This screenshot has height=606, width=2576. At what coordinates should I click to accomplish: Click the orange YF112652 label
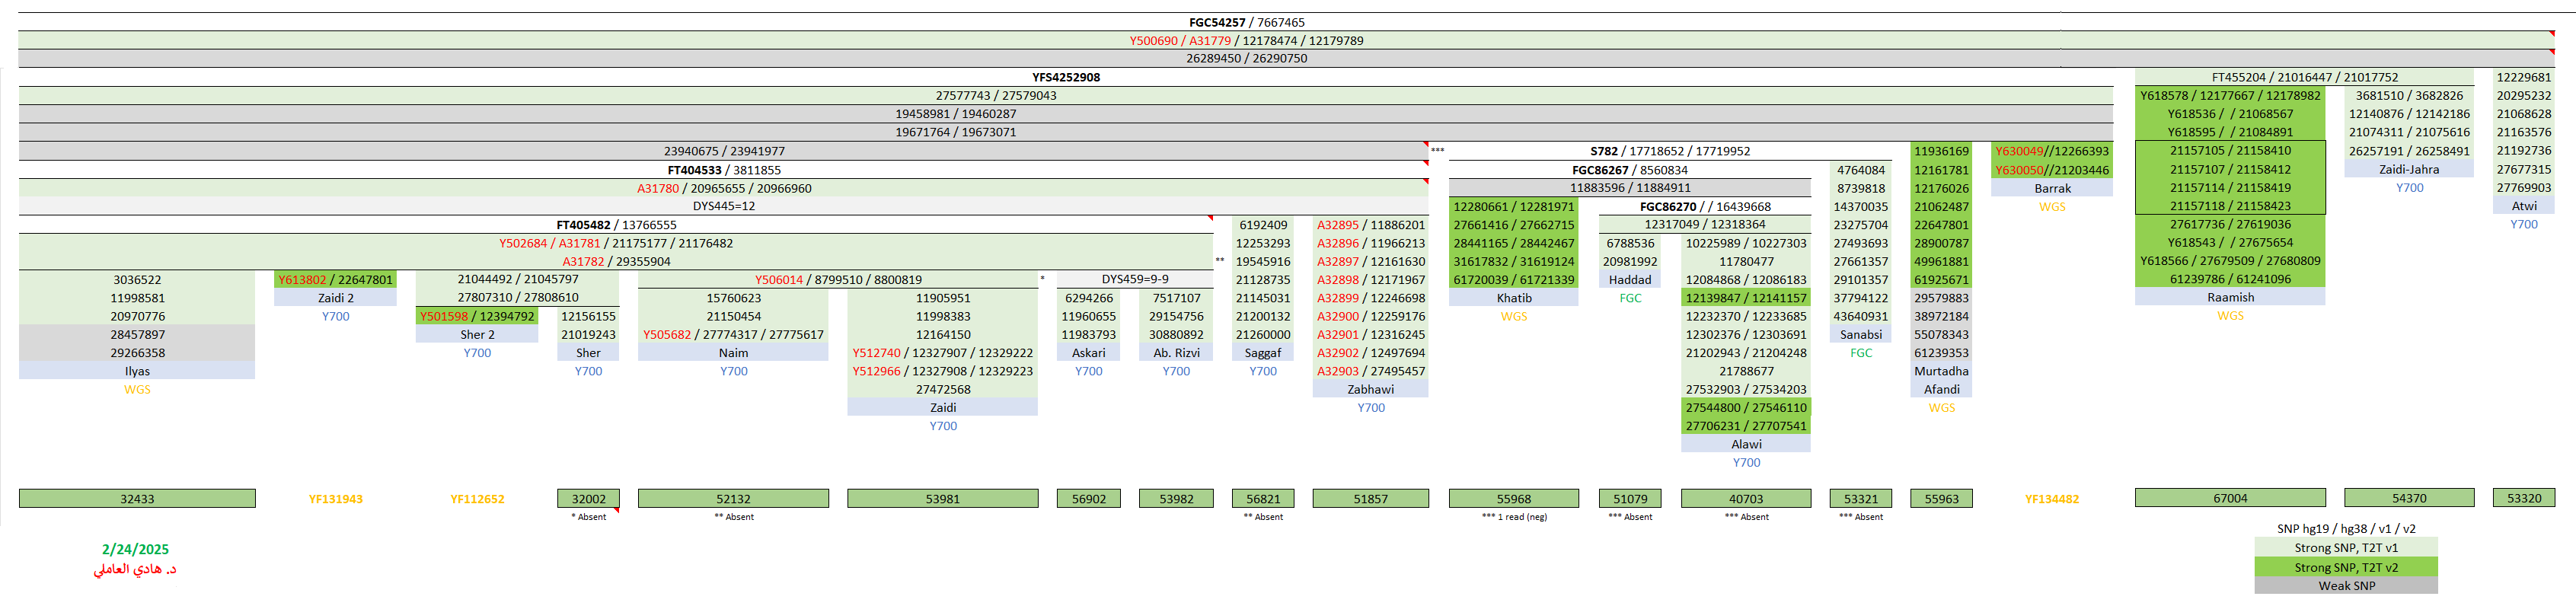coord(477,499)
